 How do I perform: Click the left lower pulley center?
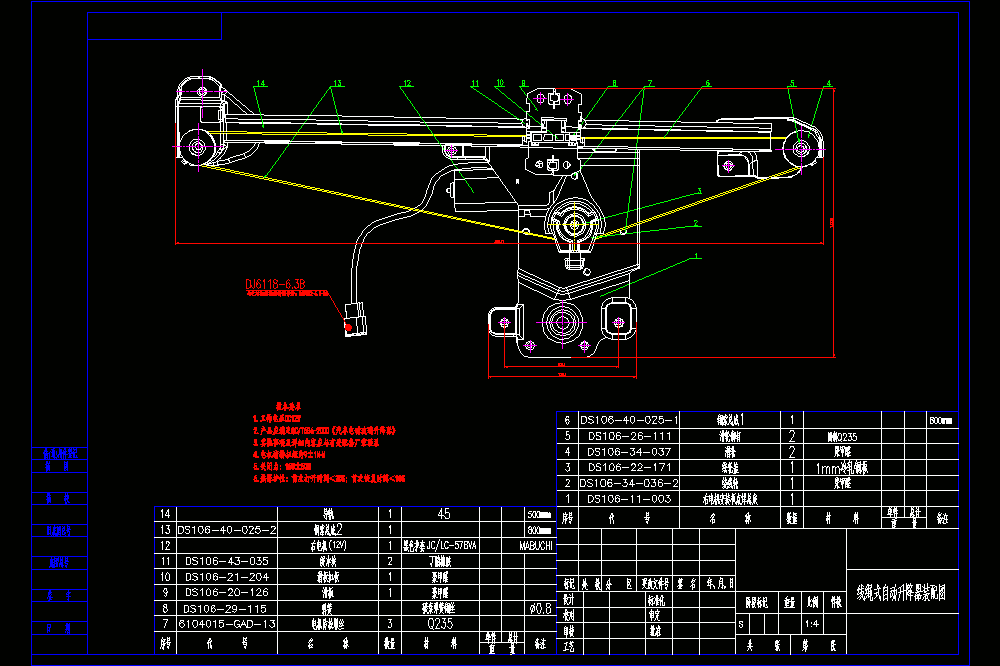click(x=198, y=147)
